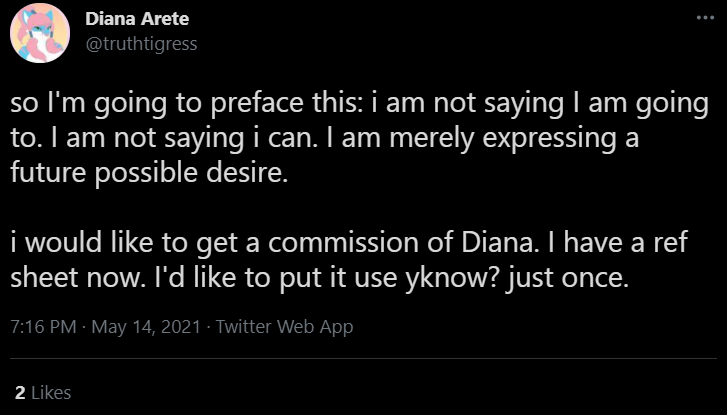Click the line starting "so I'm going to preface"
Viewport: 727px width, 415px height.
[x=359, y=104]
